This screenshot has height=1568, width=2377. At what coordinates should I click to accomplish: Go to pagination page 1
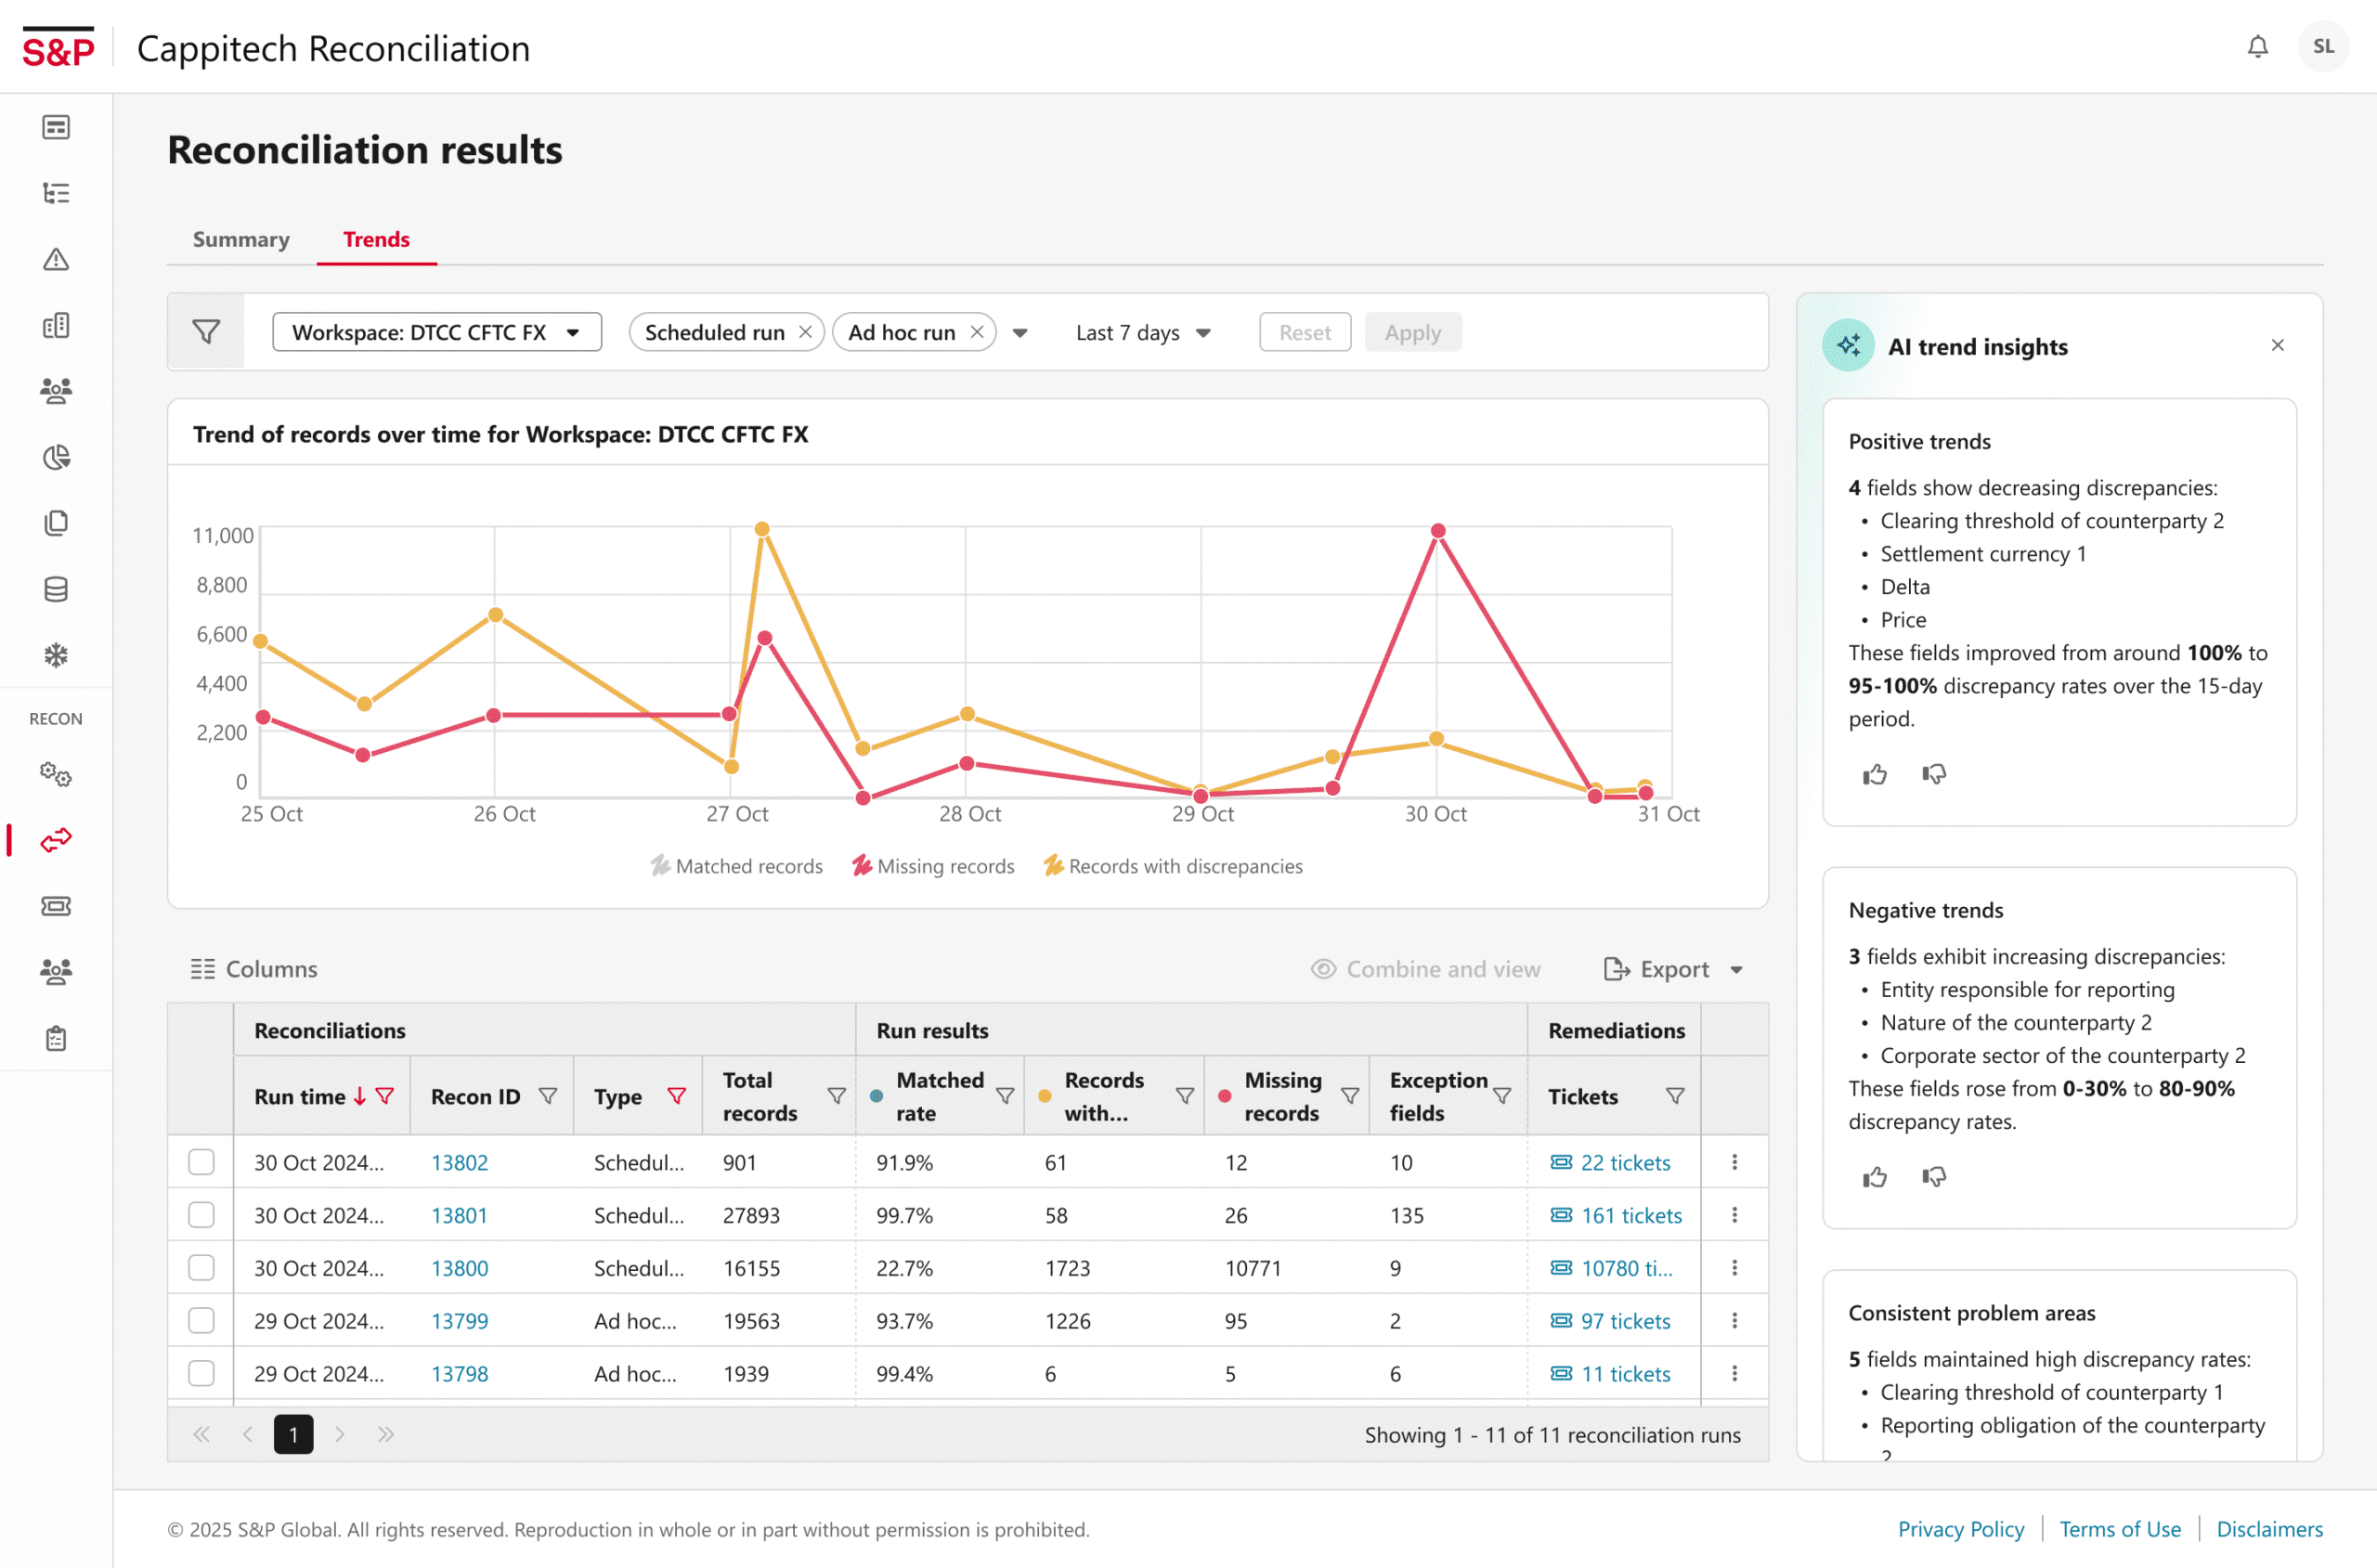293,1434
